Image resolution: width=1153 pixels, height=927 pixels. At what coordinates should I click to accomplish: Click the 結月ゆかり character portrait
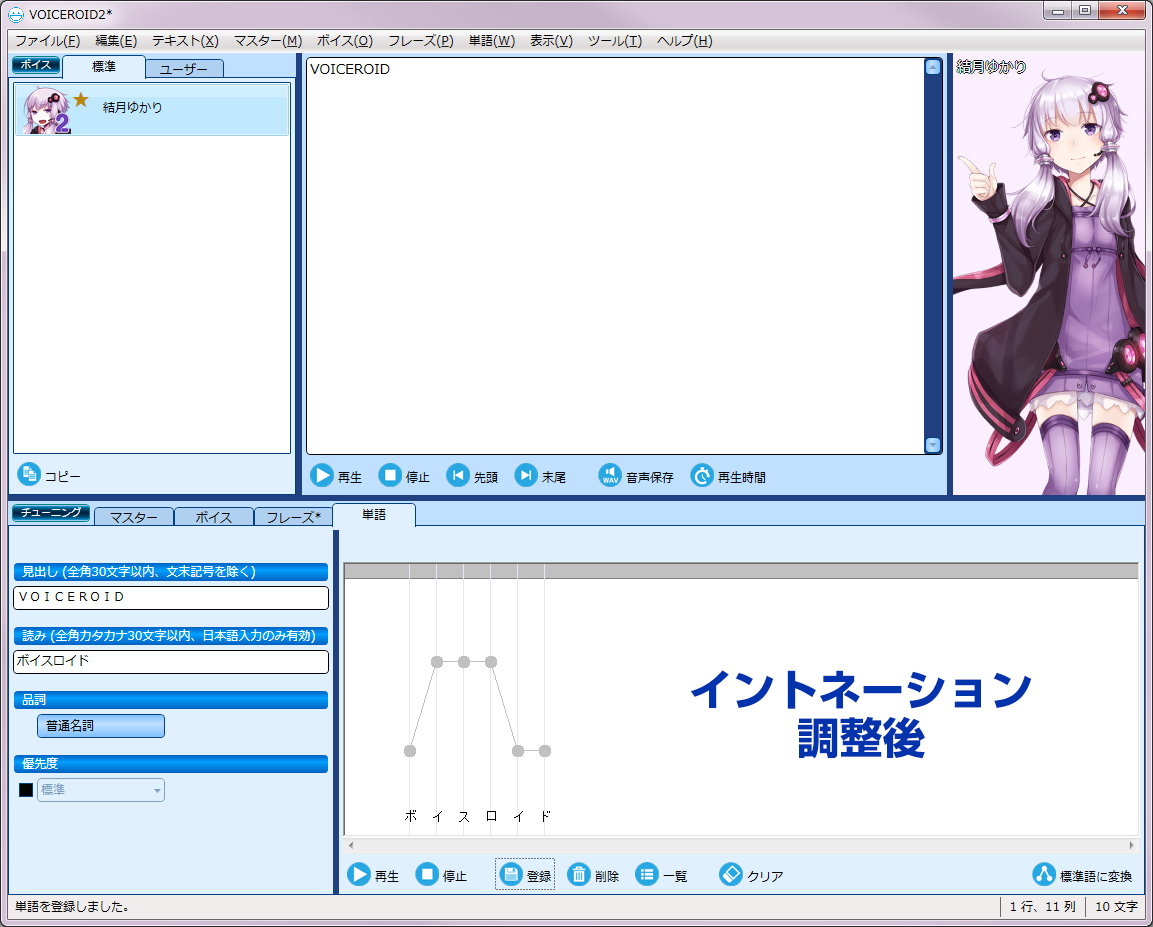coord(1049,273)
